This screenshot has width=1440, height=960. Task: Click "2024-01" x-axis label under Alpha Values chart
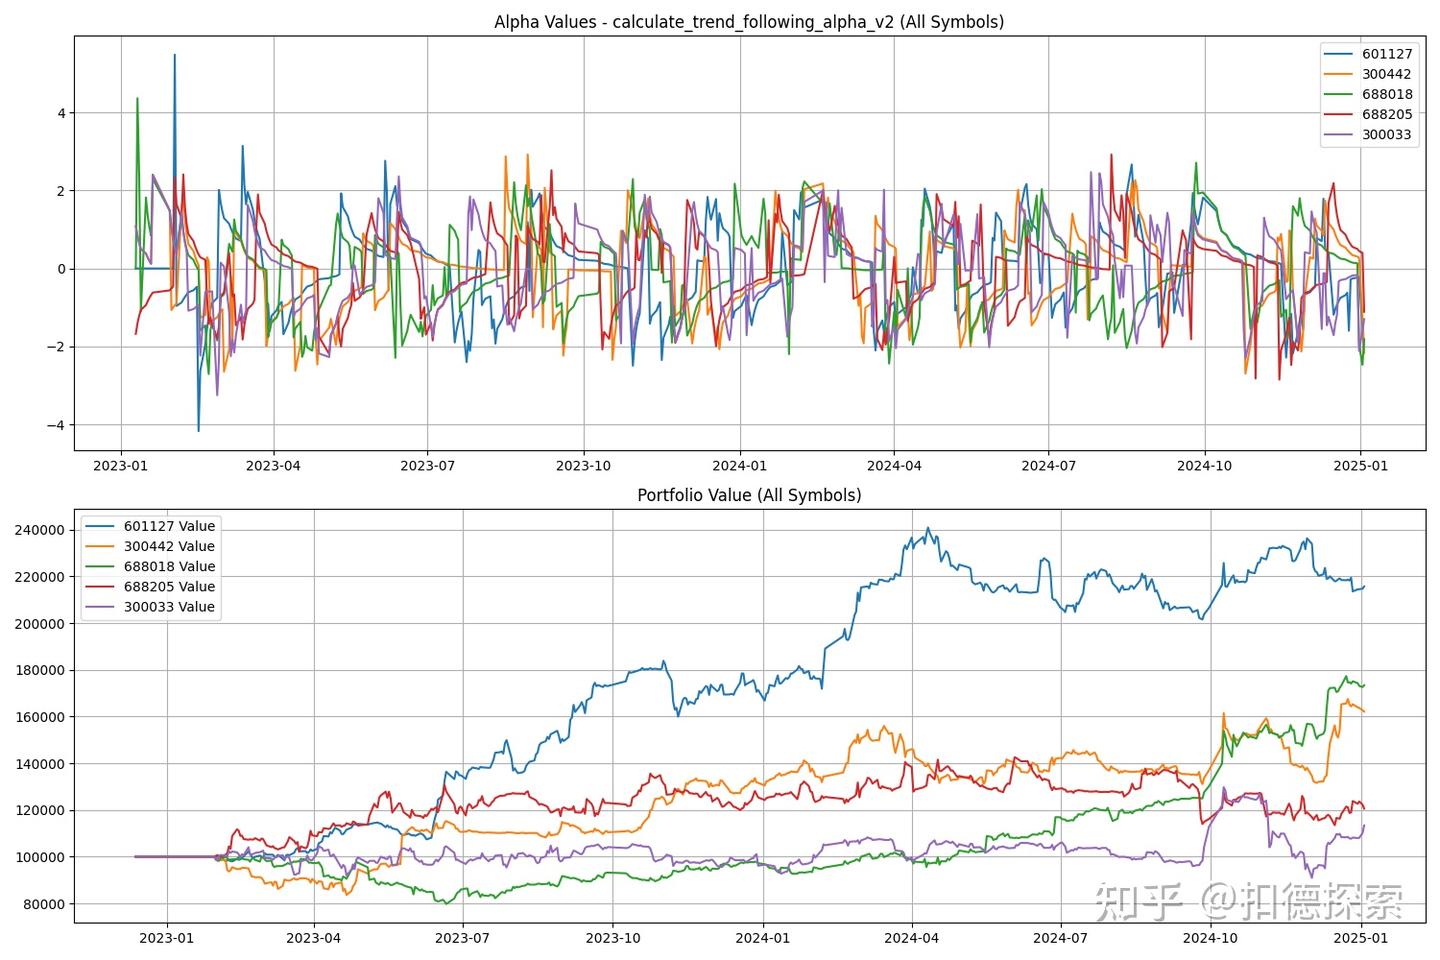tap(739, 465)
